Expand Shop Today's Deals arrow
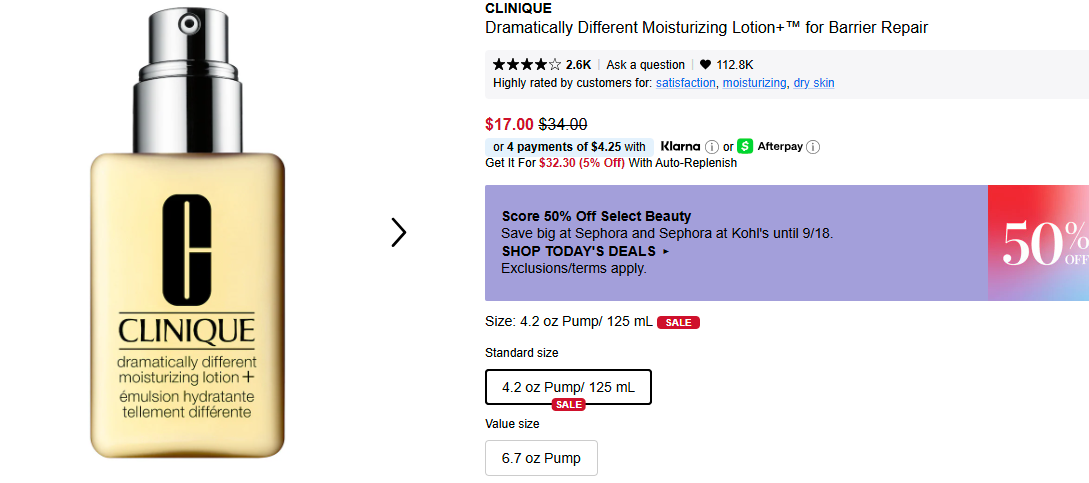 pyautogui.click(x=666, y=252)
